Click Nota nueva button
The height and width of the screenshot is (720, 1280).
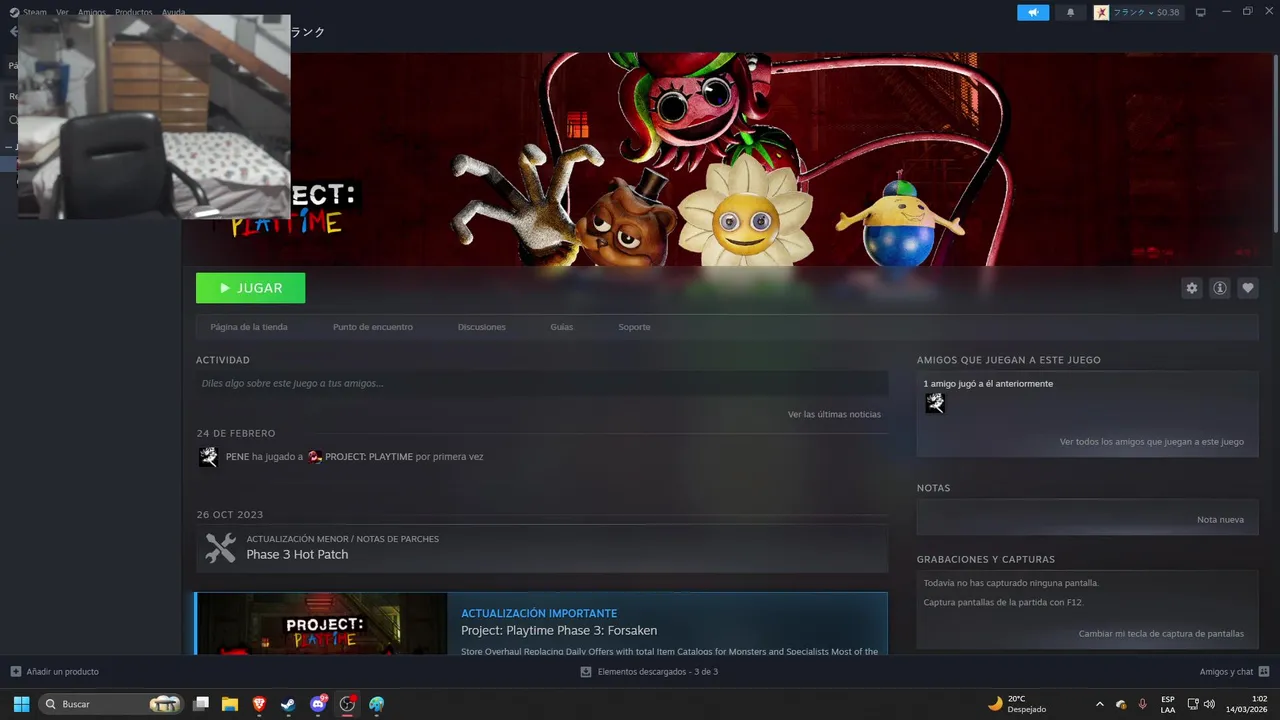click(x=1220, y=520)
